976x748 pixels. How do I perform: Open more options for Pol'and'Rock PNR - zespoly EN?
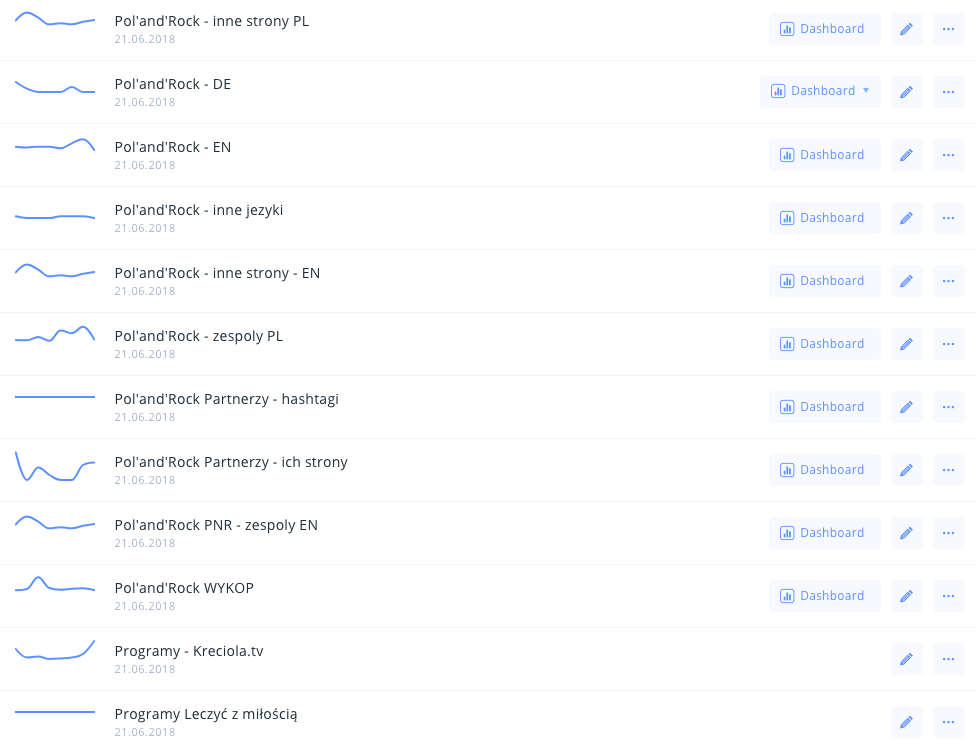tap(948, 533)
